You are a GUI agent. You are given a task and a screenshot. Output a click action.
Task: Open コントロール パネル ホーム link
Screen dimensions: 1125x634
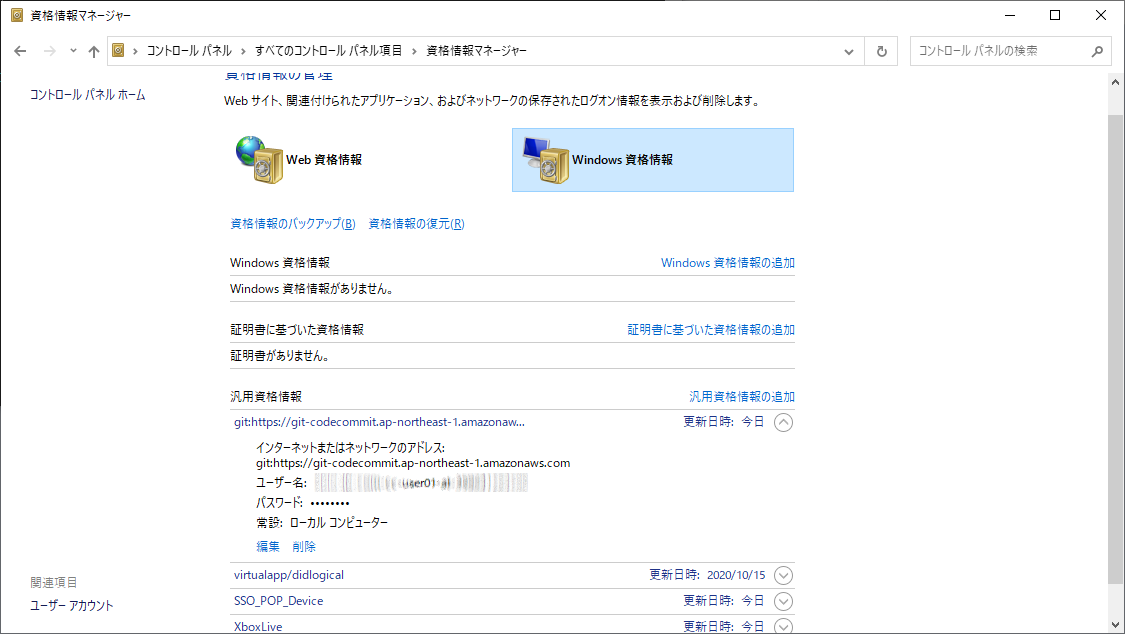(x=88, y=95)
